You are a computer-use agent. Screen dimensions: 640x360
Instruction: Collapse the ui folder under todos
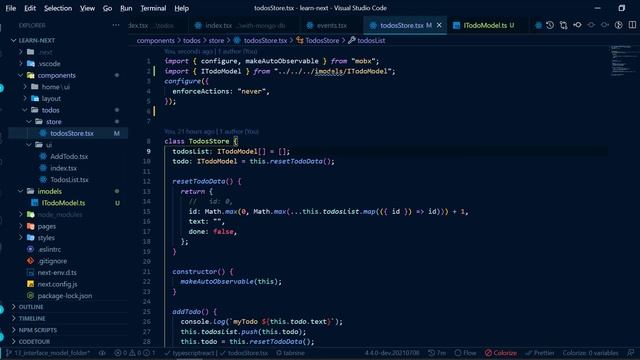(49, 145)
